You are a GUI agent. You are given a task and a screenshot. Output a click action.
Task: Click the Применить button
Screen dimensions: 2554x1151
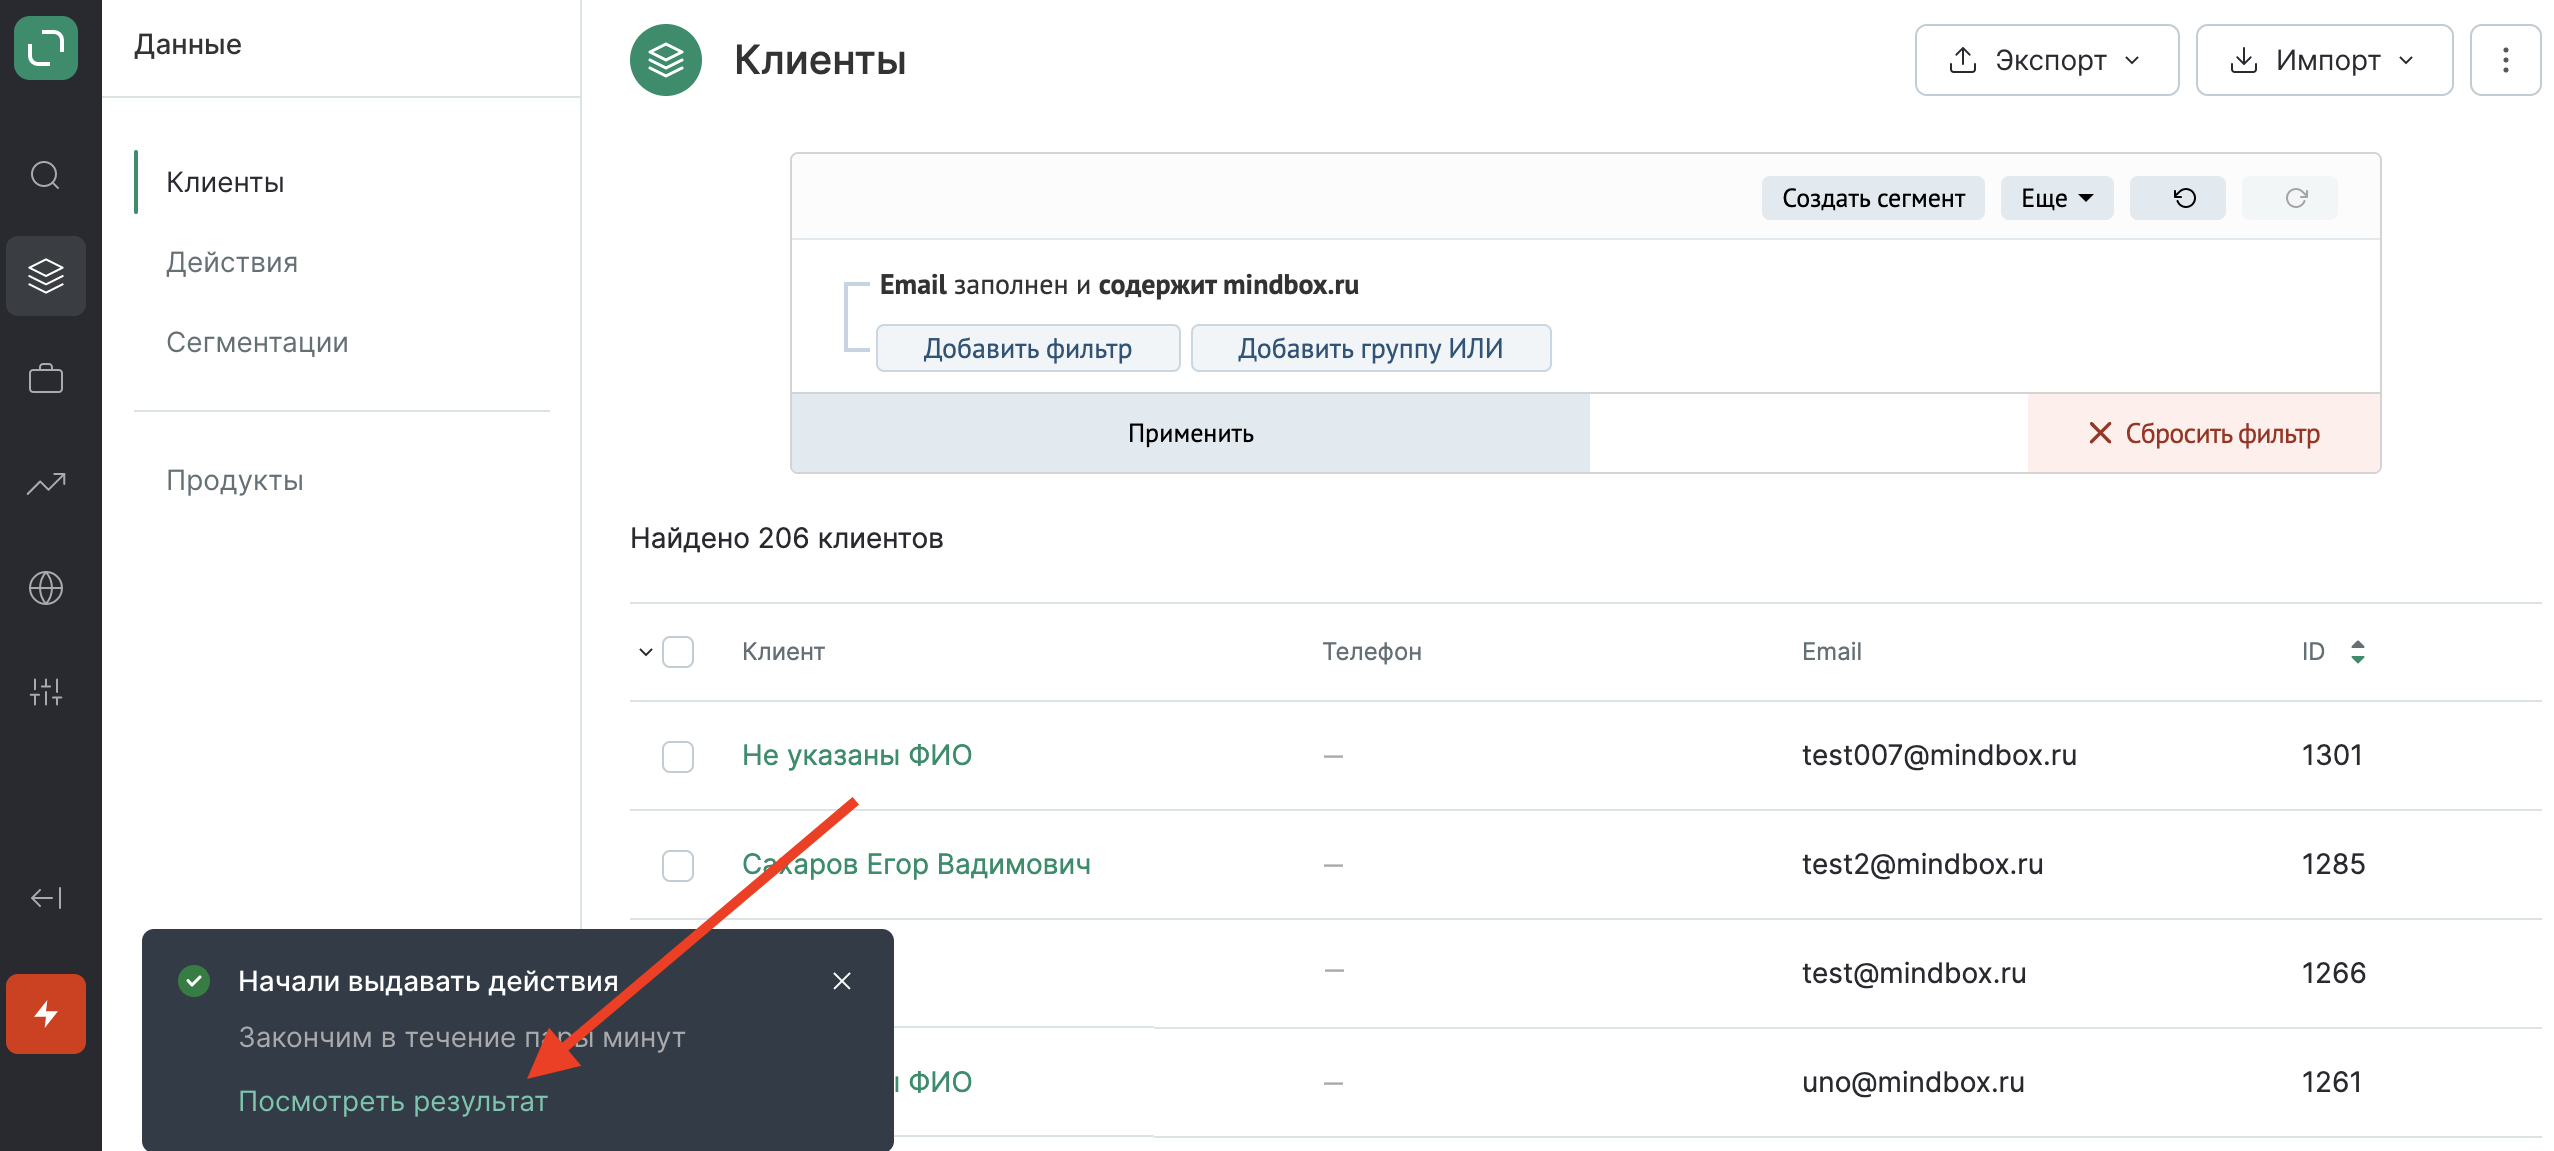1190,433
